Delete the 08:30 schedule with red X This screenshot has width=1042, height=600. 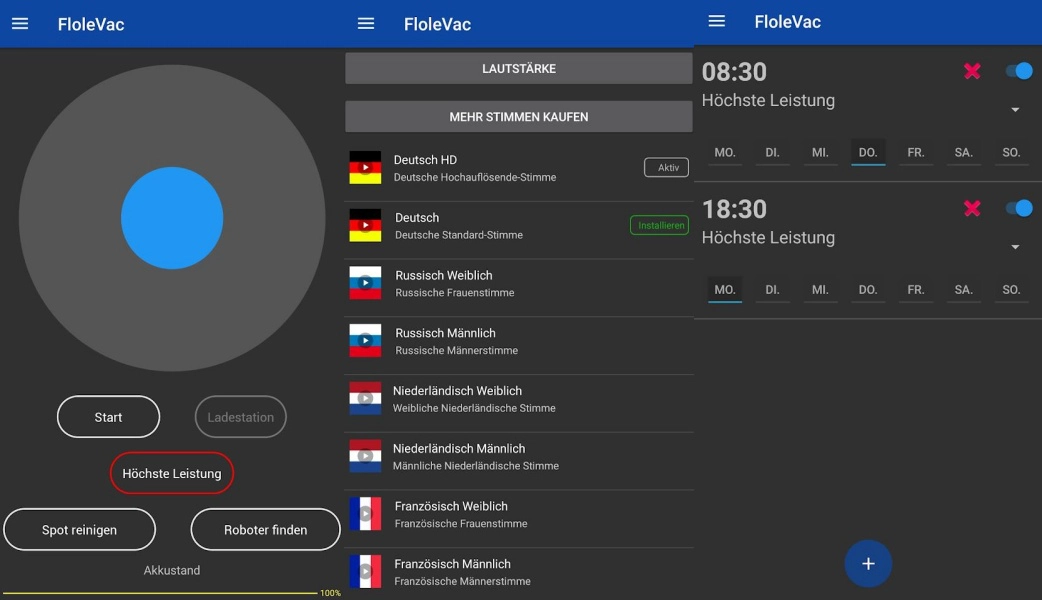coord(972,71)
